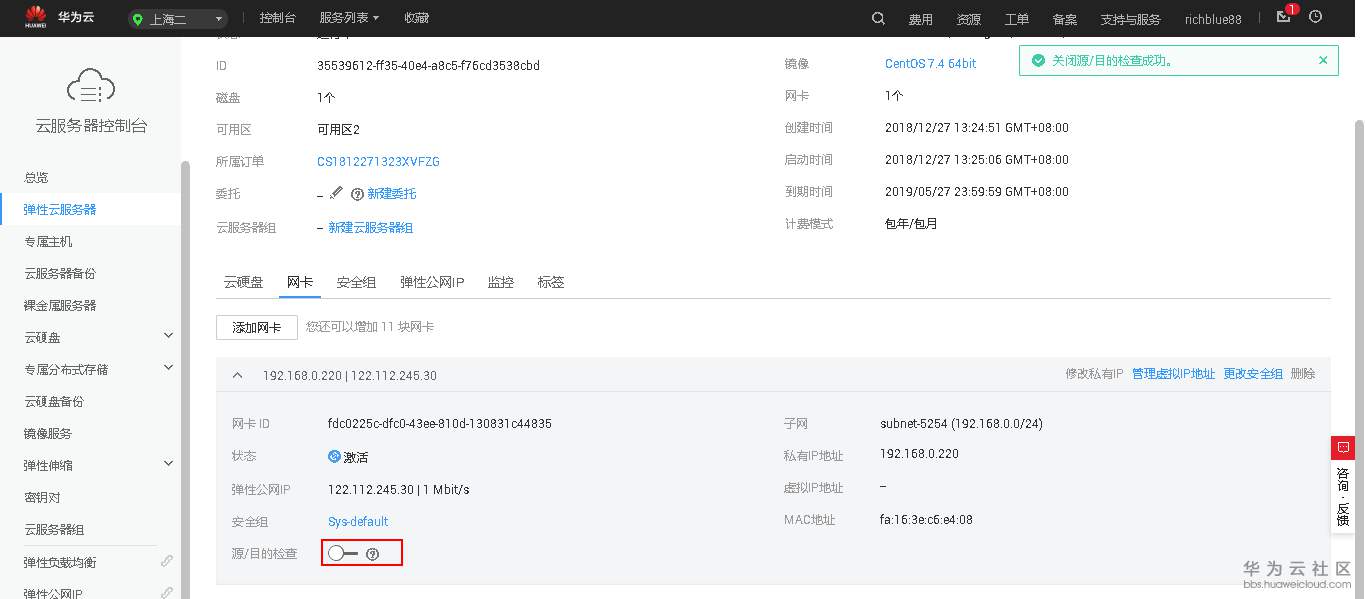Viewport: 1365px width, 599px height.
Task: Click link icon beside 弹性负载均衡
Action: point(167,561)
